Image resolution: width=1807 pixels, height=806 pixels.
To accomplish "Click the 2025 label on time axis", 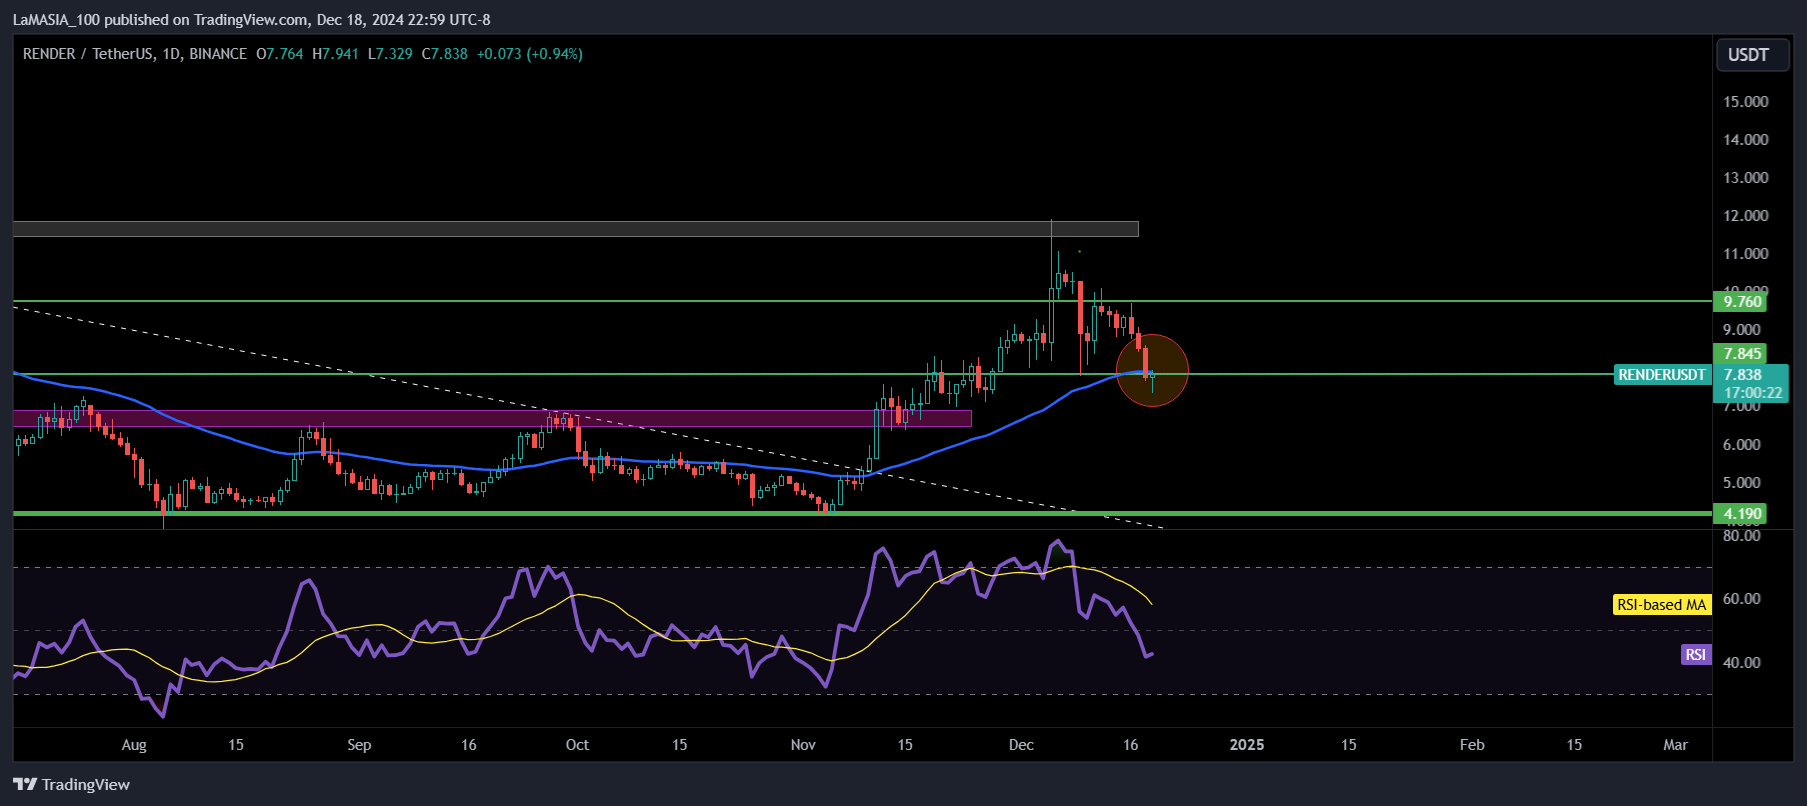I will 1247,745.
